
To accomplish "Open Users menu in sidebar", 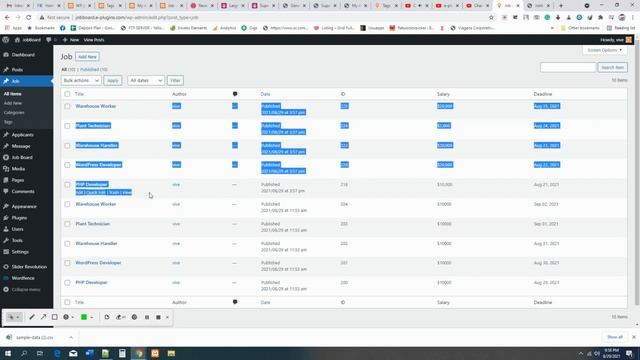I will (x=17, y=229).
